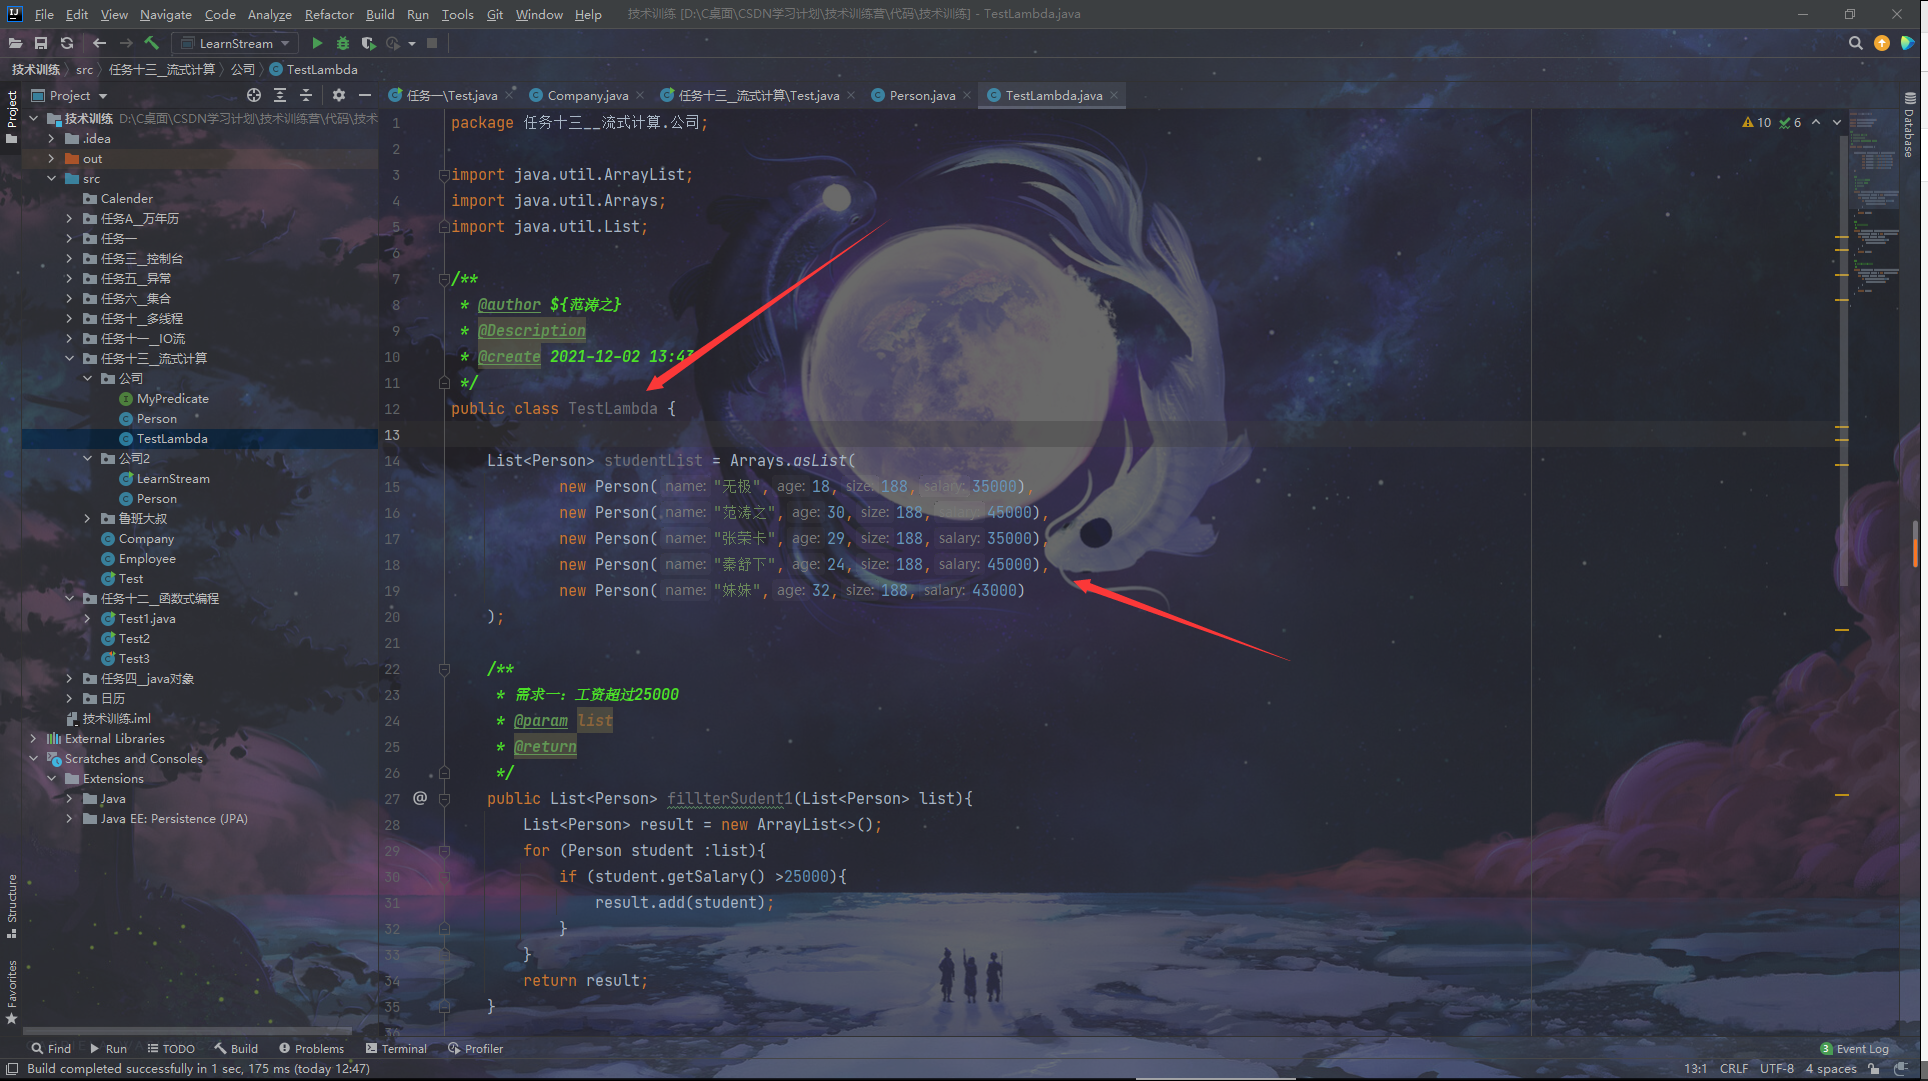This screenshot has width=1928, height=1081.
Task: Toggle the tool window quick-access icon in status bar
Action: [x=12, y=1069]
